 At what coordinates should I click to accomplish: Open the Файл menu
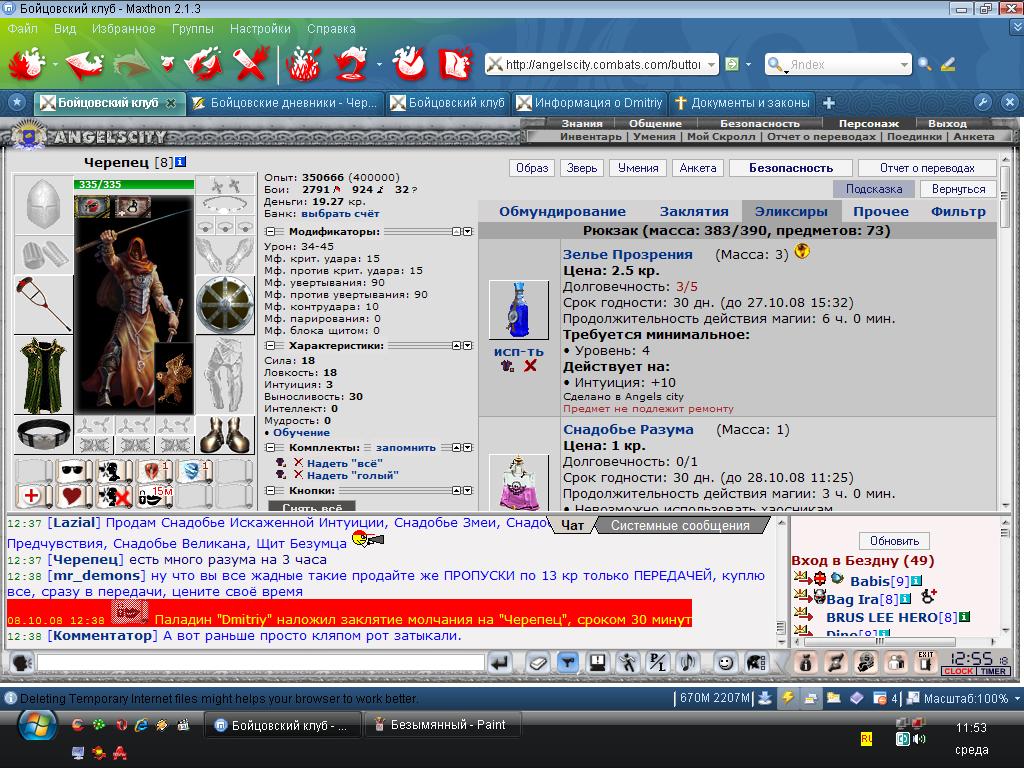(22, 29)
